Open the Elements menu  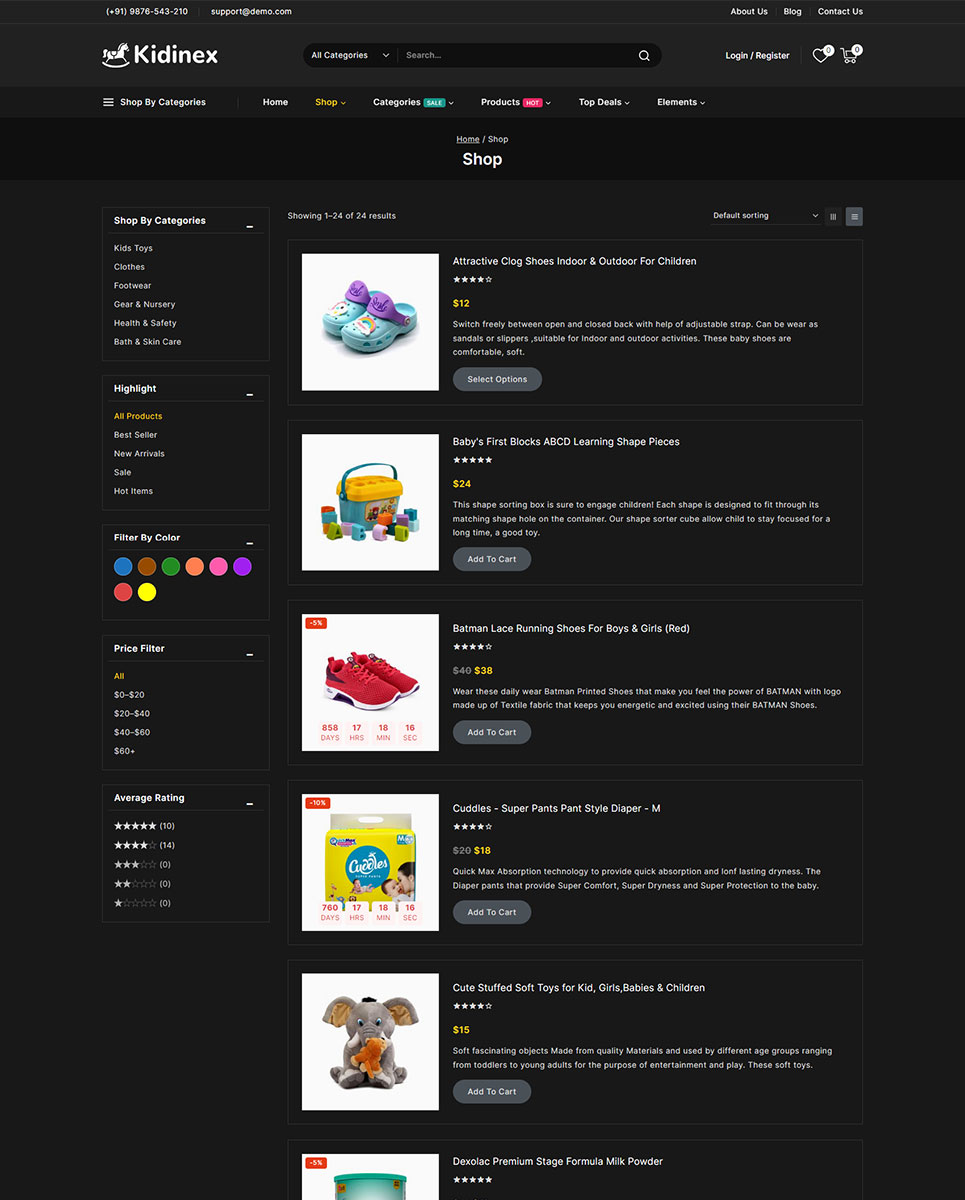pyautogui.click(x=680, y=102)
